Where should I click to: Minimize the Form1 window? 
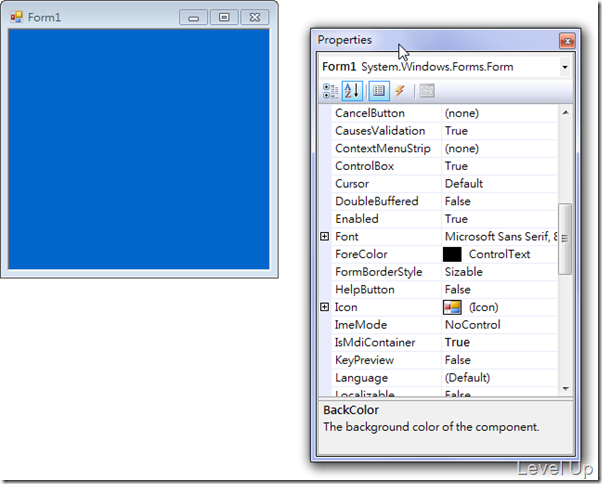click(x=194, y=17)
